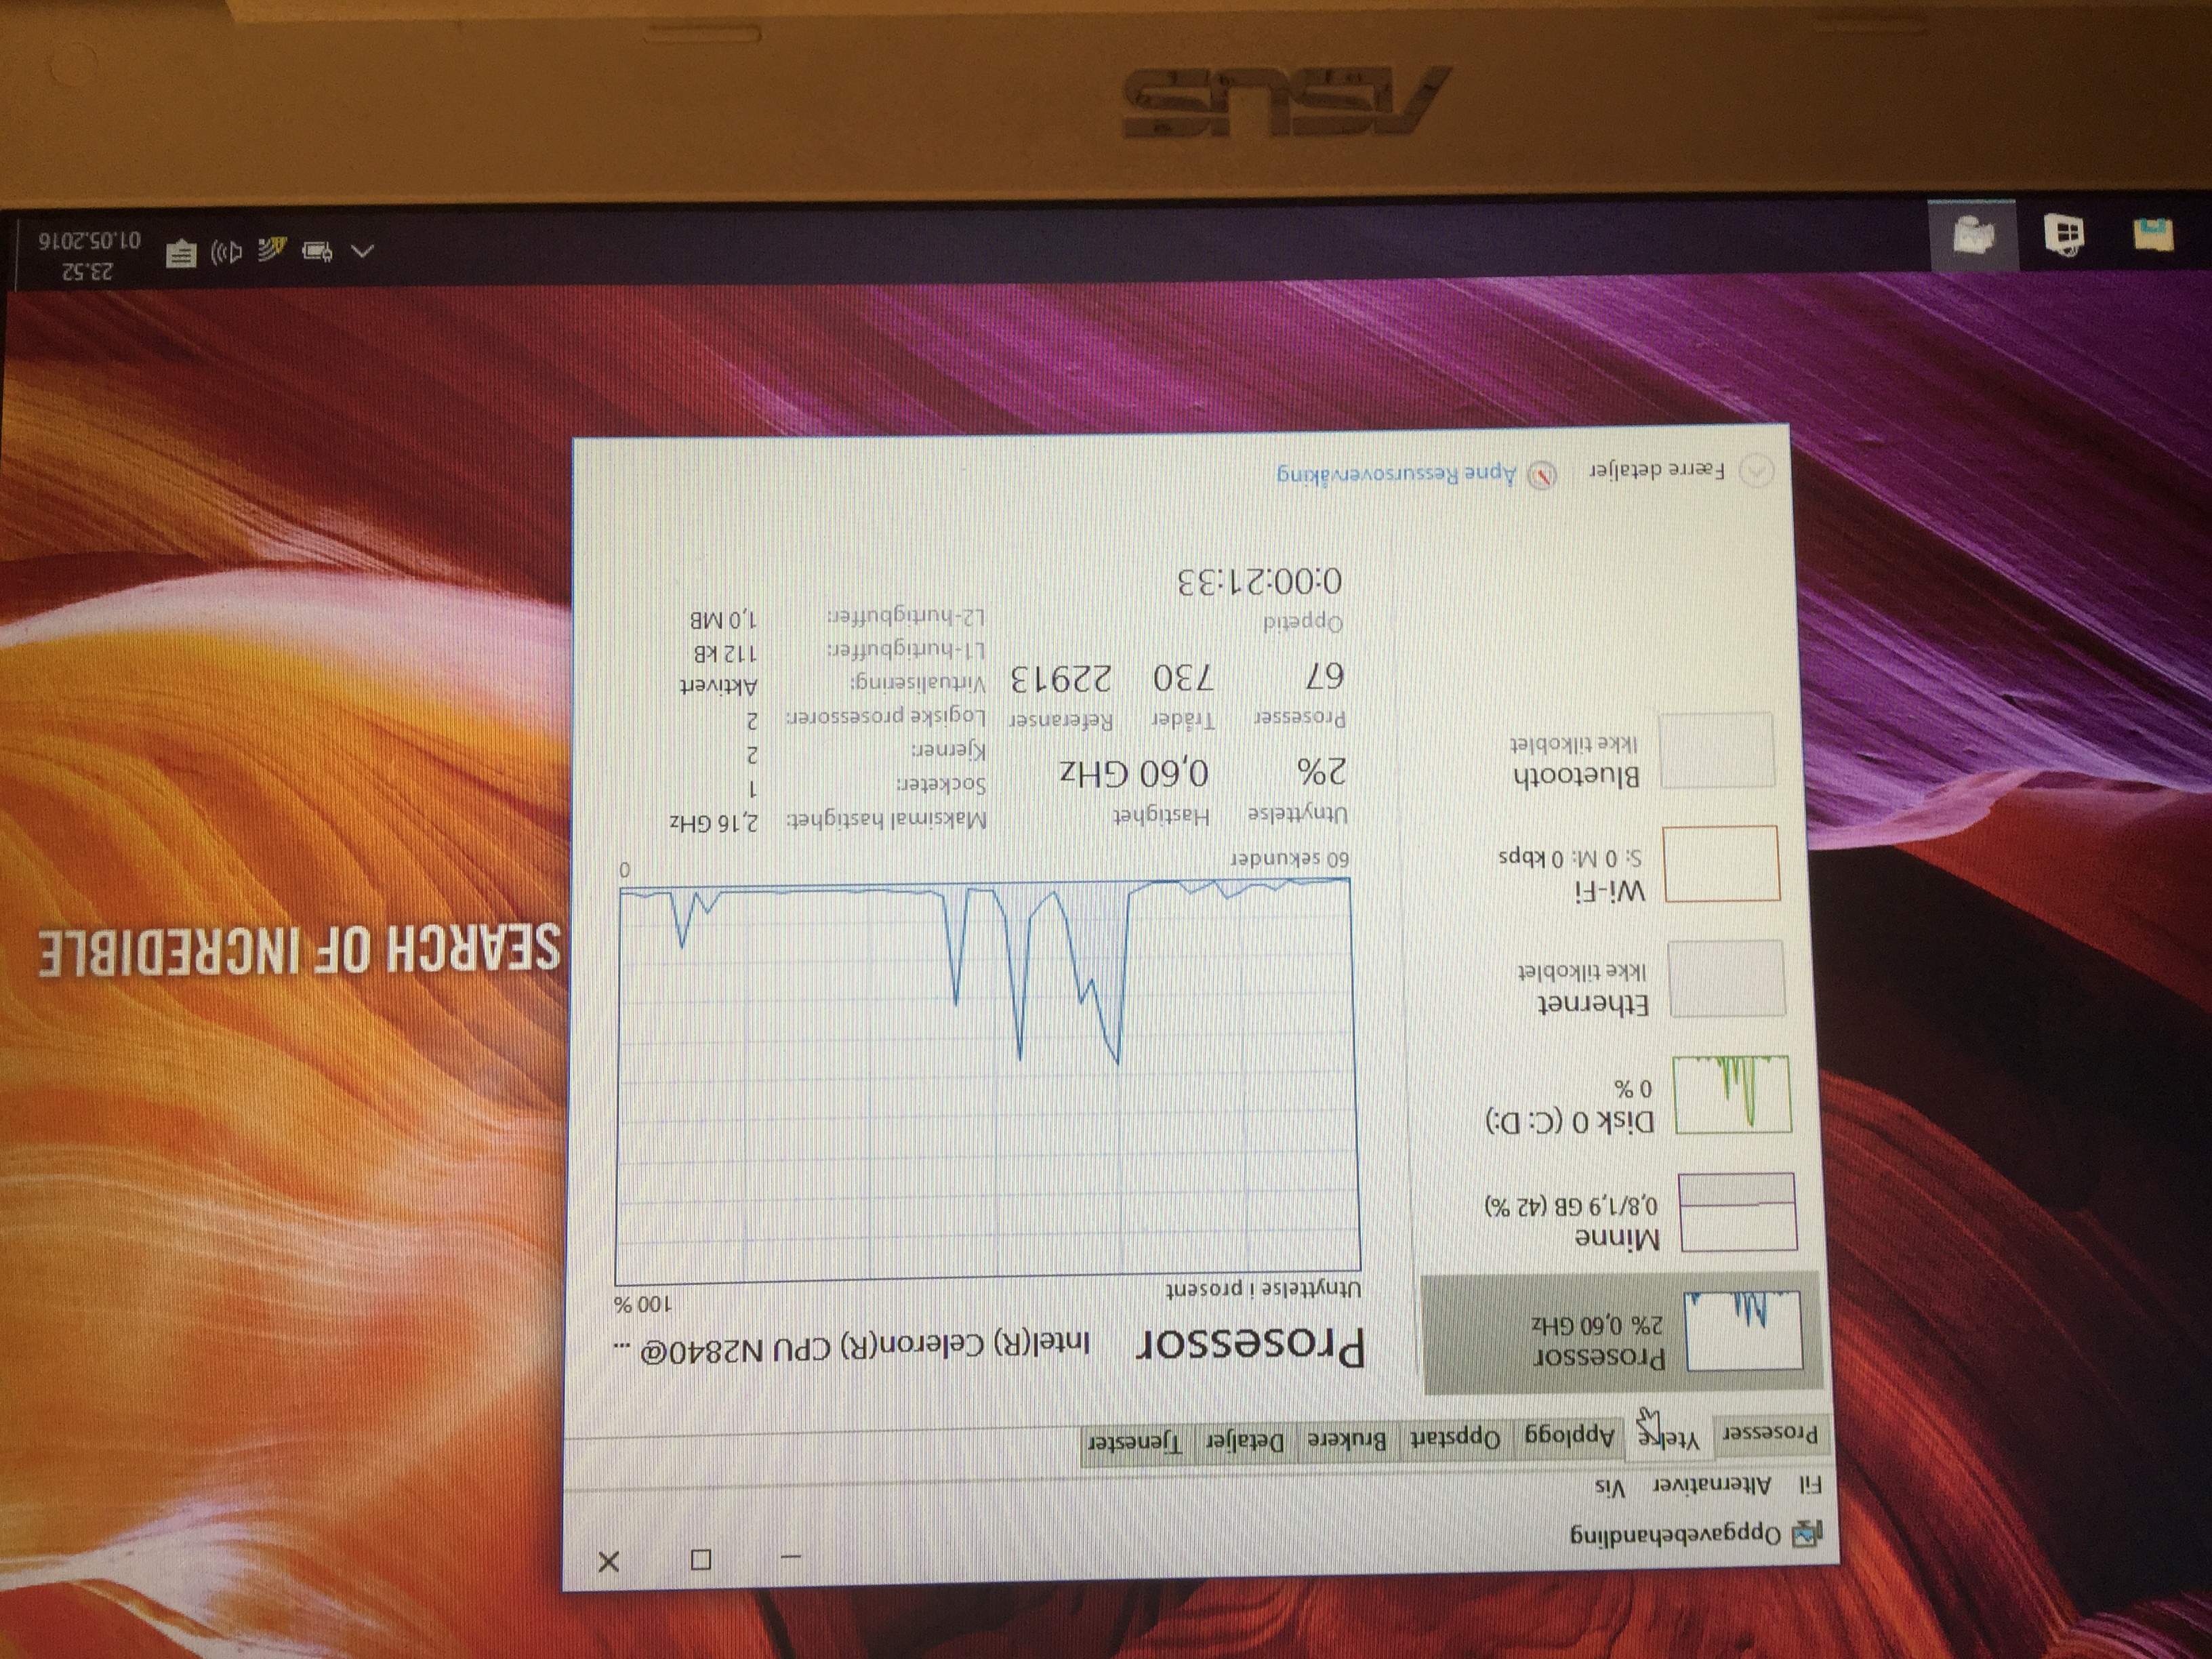Close the Oppgavebehandling window
This screenshot has width=2212, height=1659.
coord(608,1561)
